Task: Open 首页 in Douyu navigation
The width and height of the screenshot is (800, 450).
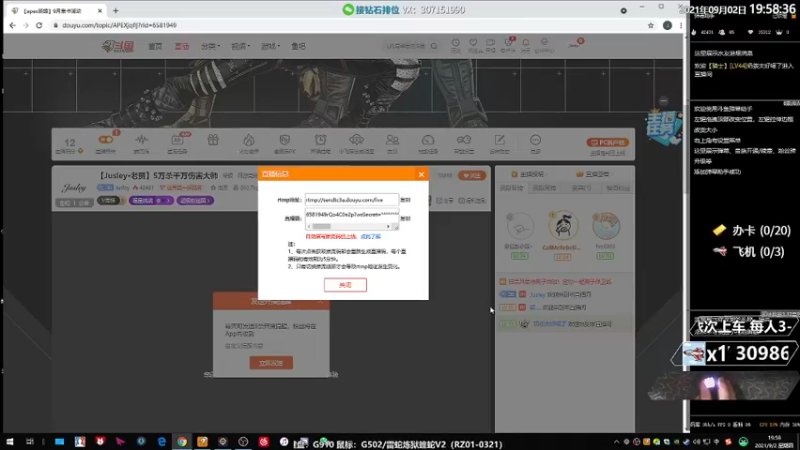Action: tap(155, 46)
